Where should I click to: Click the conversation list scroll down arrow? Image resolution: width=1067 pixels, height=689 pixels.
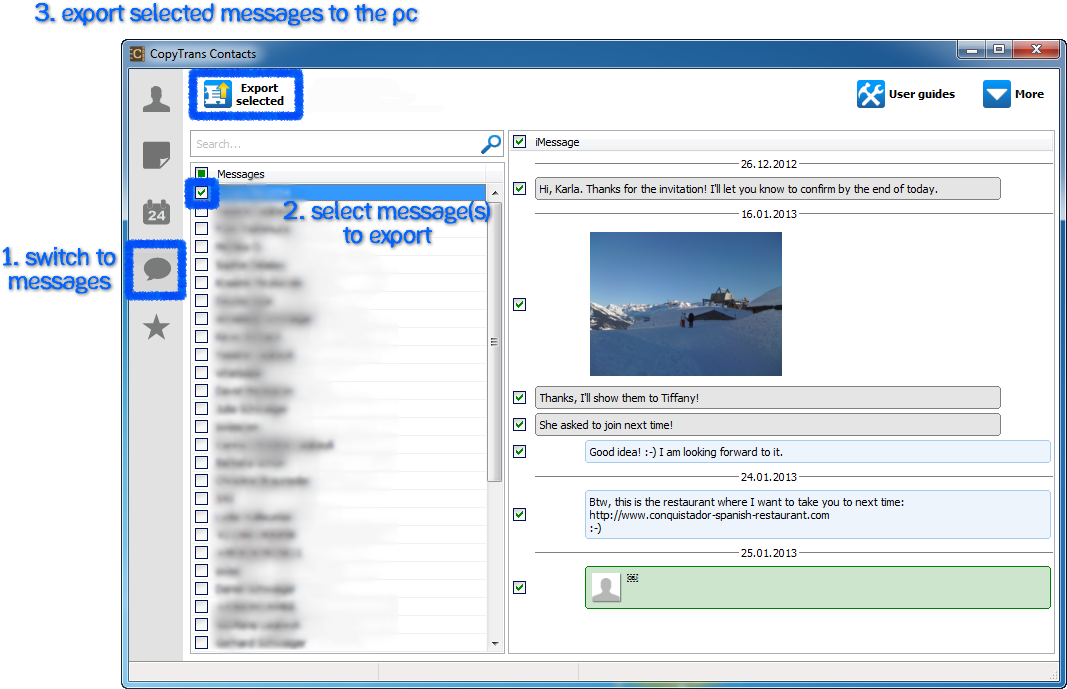click(495, 643)
